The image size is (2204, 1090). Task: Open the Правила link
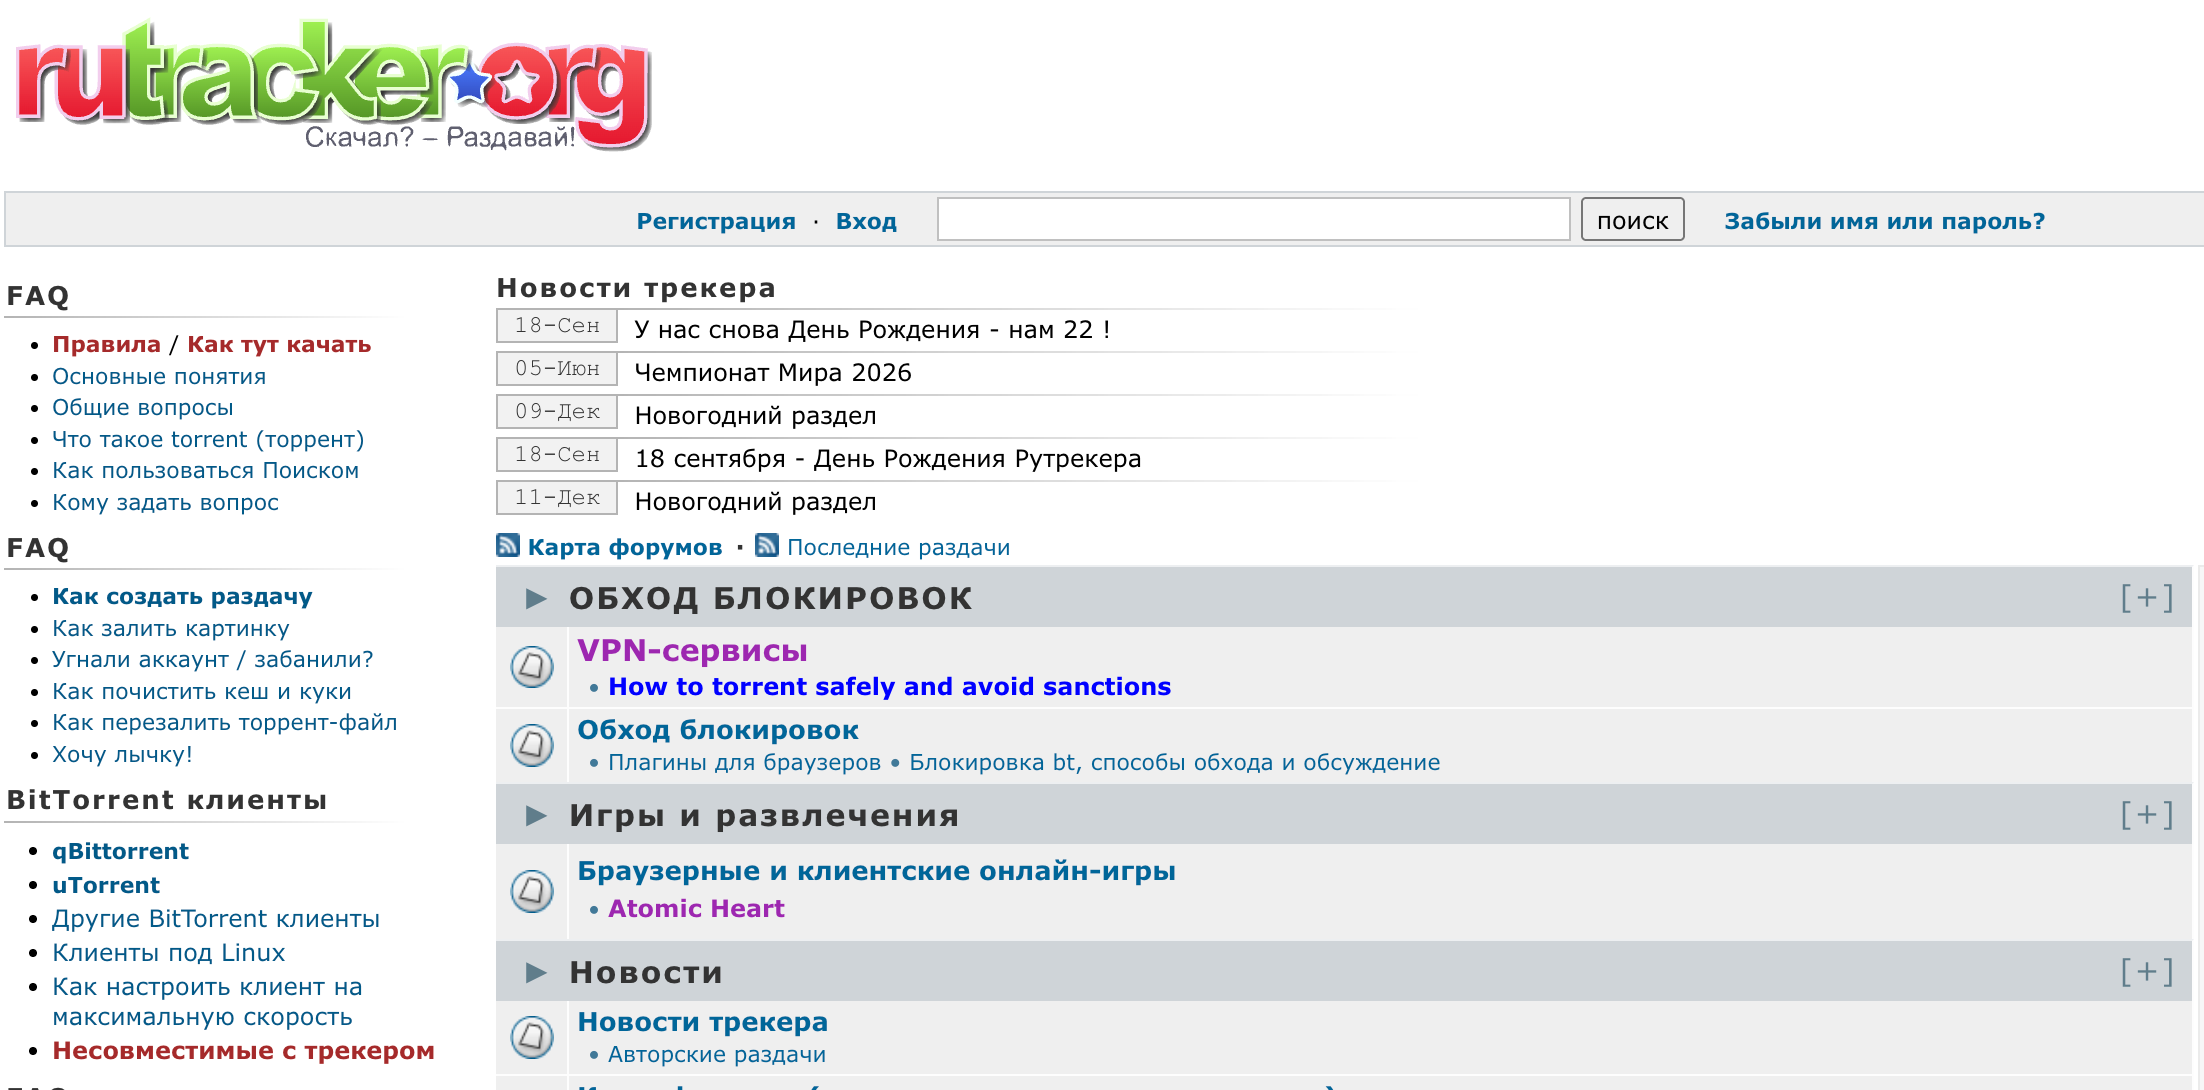tap(106, 344)
